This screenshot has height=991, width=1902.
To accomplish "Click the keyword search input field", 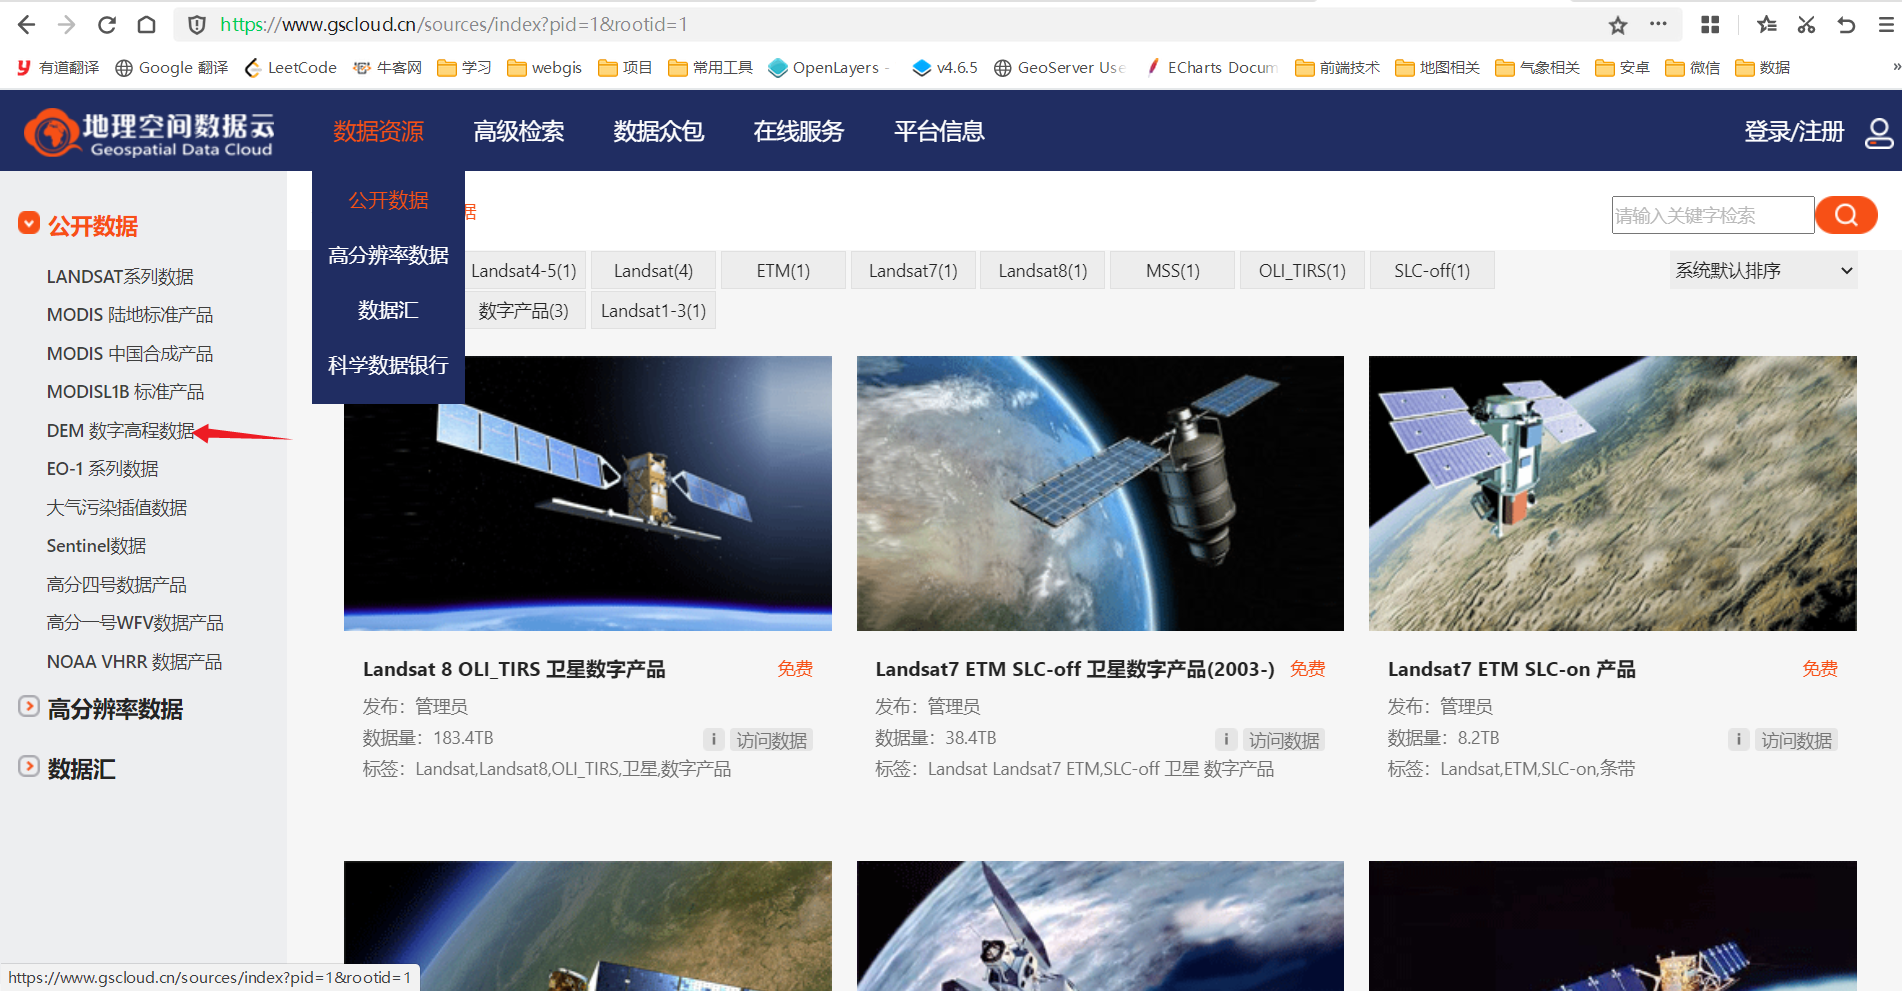I will click(1712, 215).
